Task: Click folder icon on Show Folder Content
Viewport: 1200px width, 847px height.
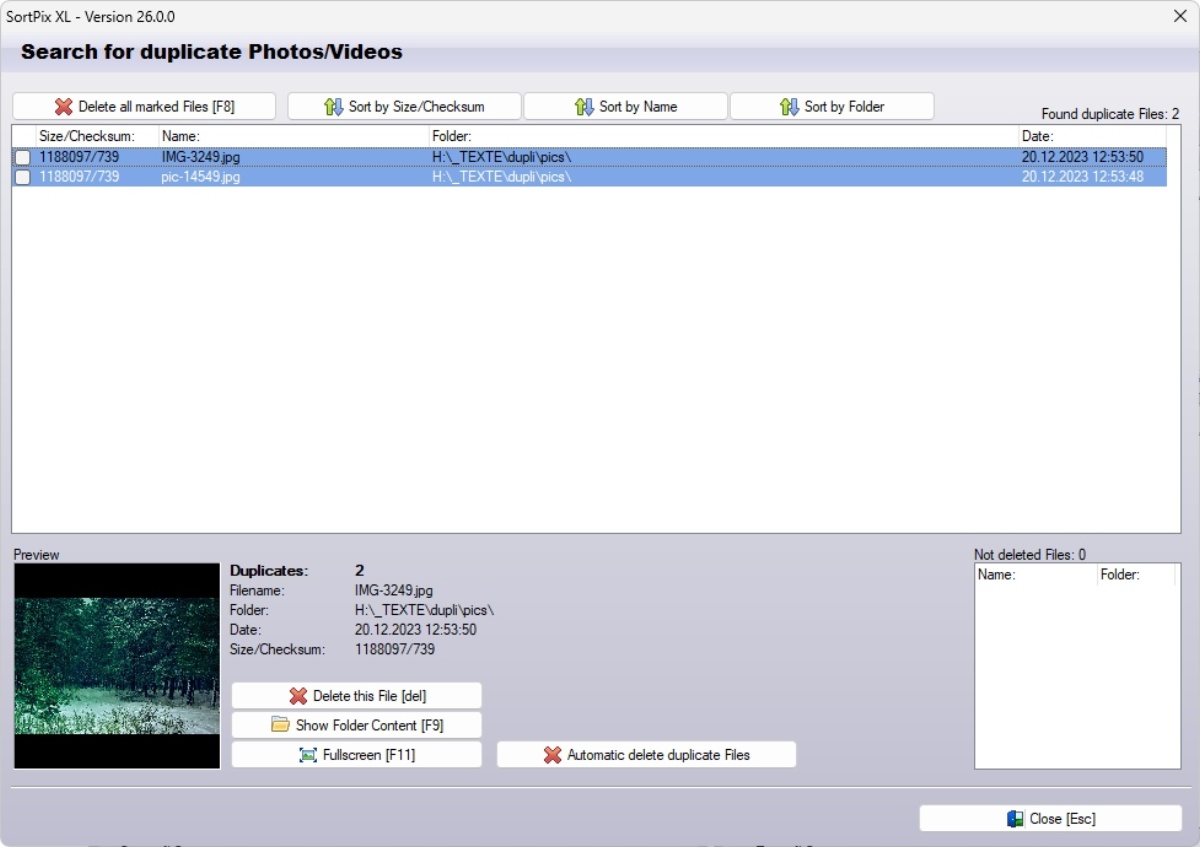Action: click(281, 725)
